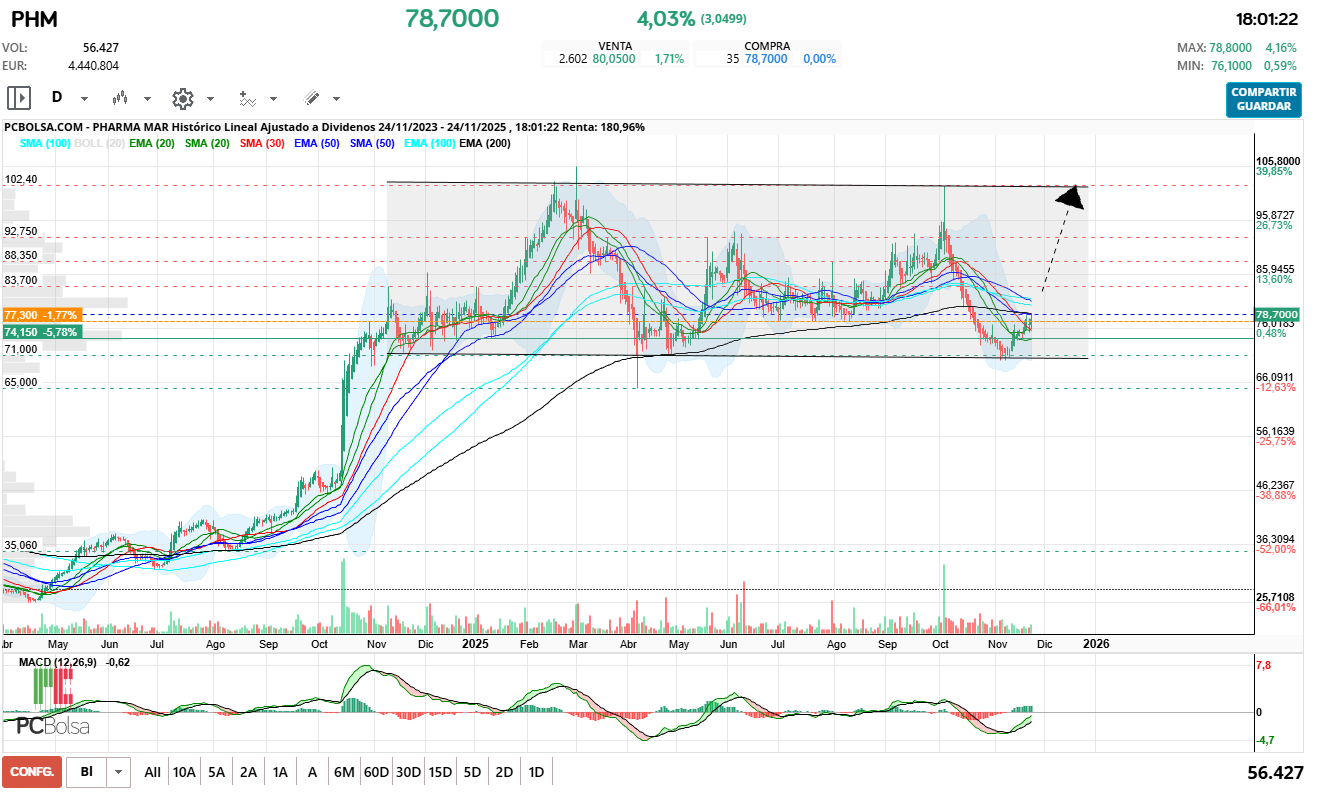Select the 1D time range
The width and height of the screenshot is (1317, 793).
pyautogui.click(x=536, y=772)
